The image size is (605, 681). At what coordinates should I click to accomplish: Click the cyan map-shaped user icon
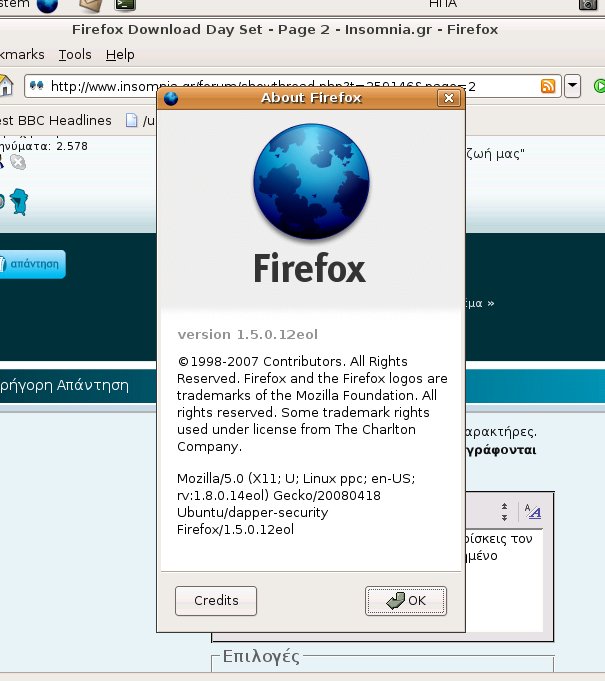pos(19,202)
